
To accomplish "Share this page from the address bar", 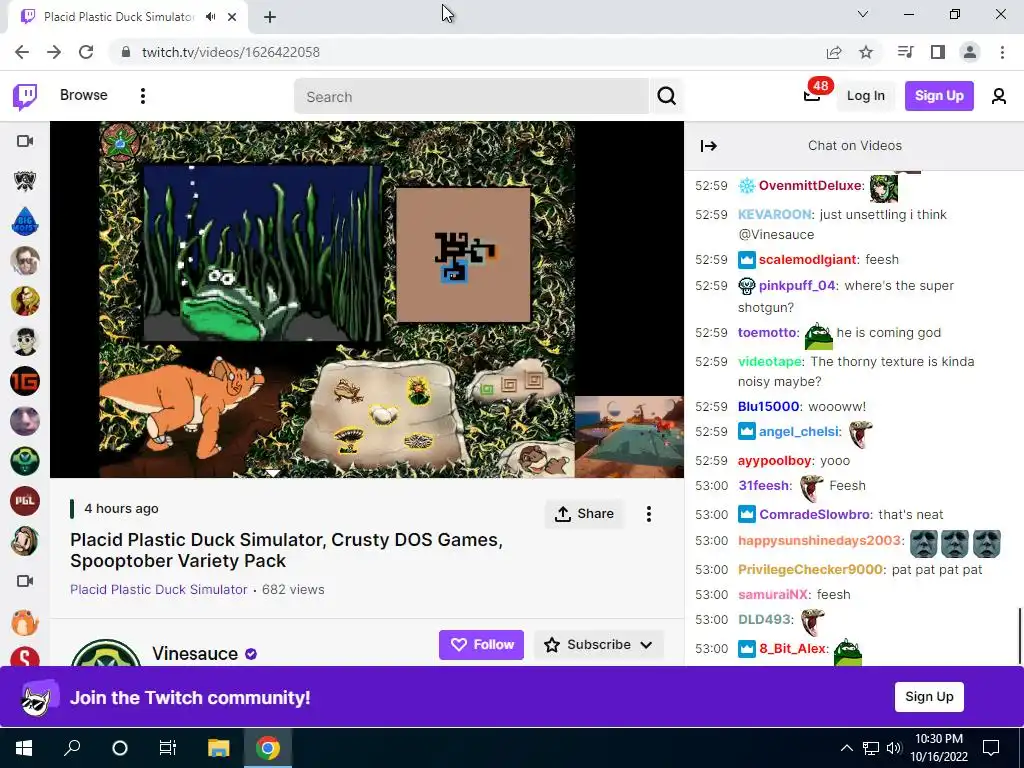I will (834, 52).
